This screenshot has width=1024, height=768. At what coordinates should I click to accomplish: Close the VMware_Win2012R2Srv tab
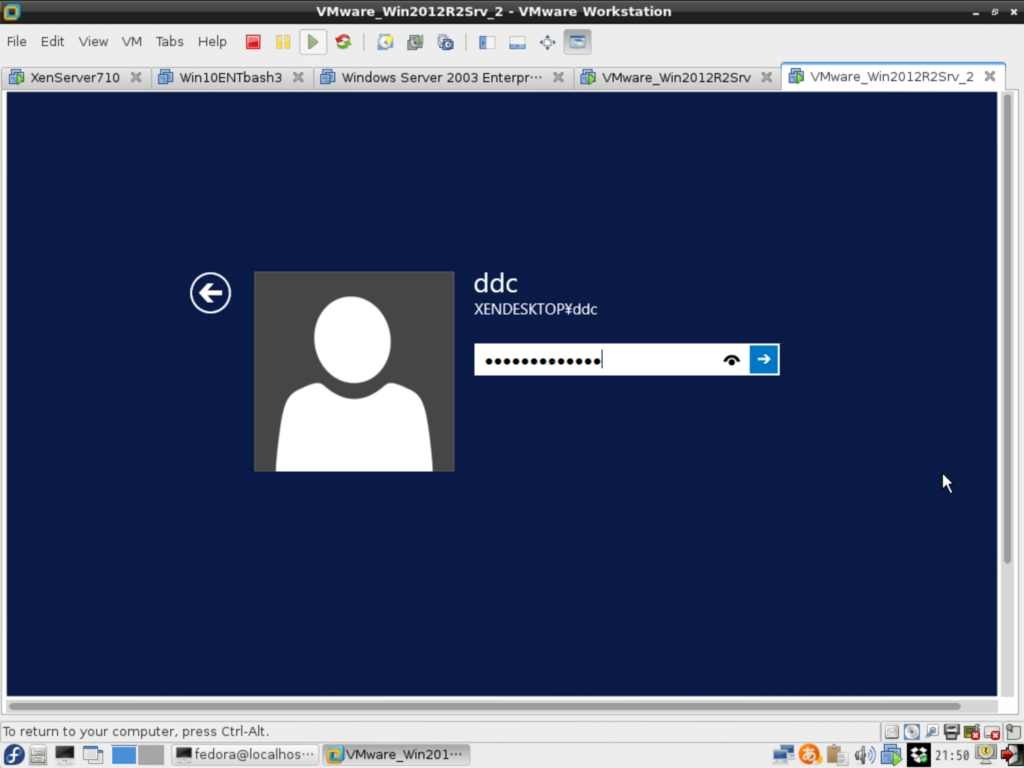767,77
